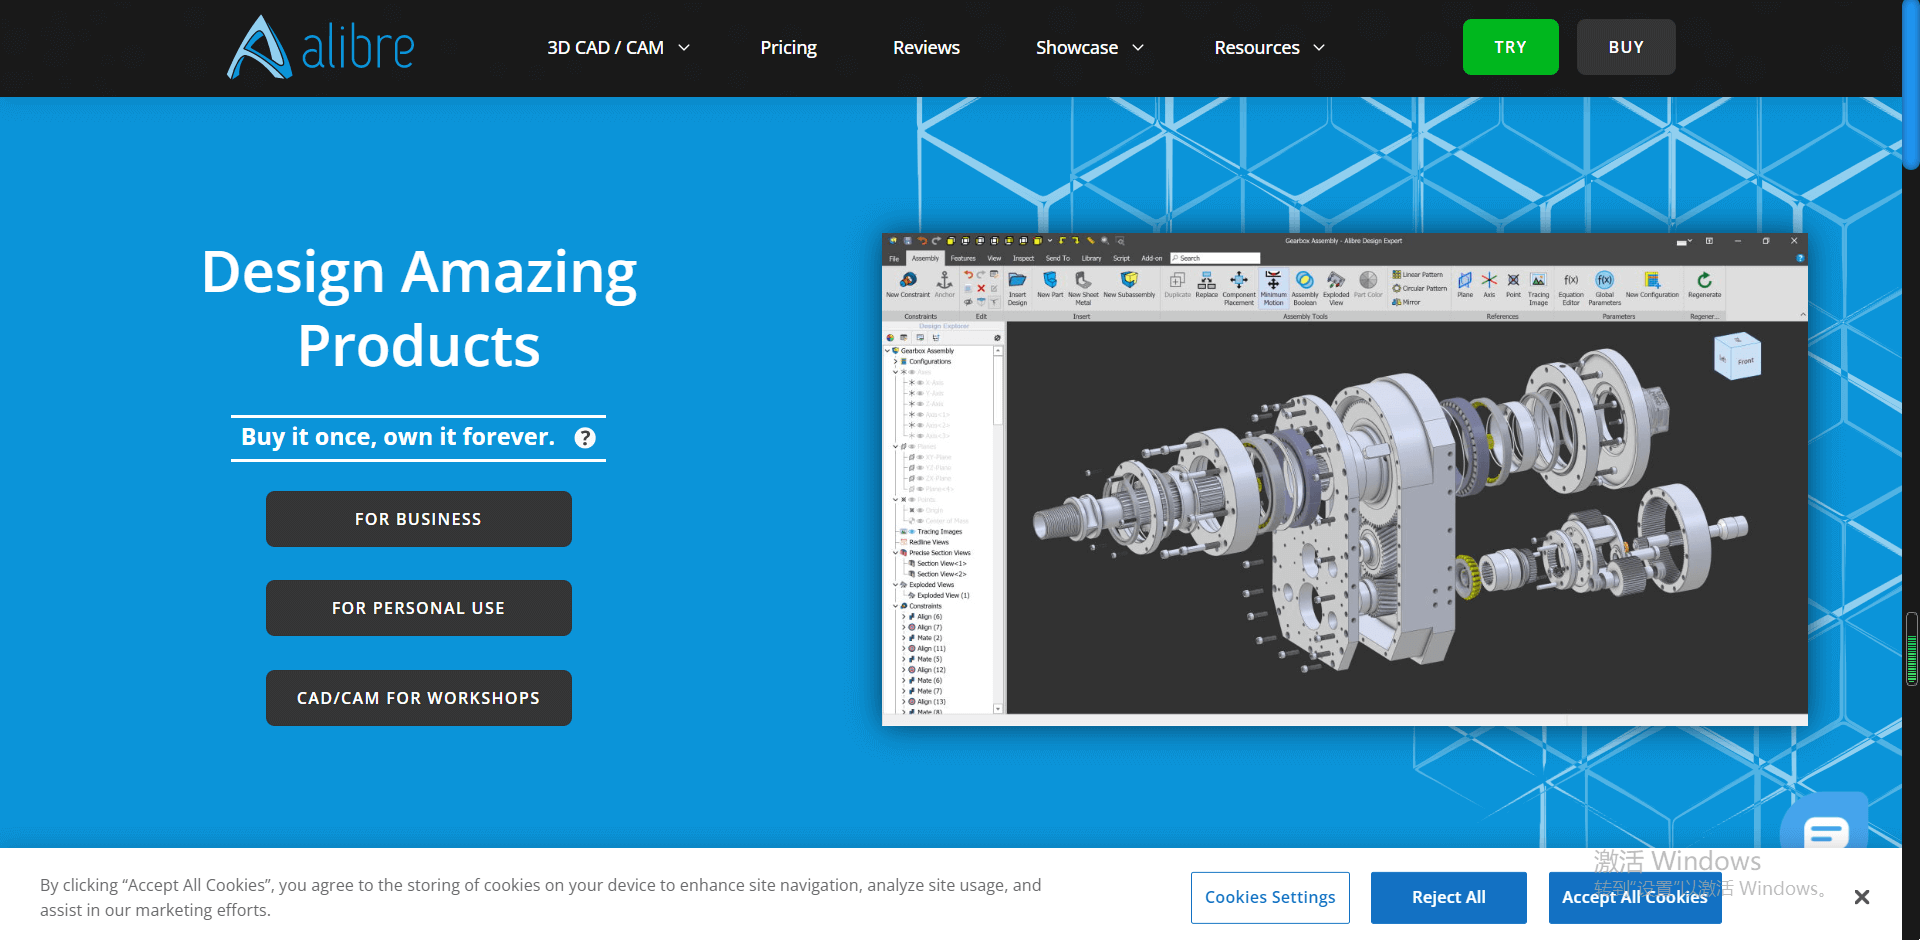1920x940 pixels.
Task: Toggle visibility eye of Tracing Images
Action: (x=912, y=532)
